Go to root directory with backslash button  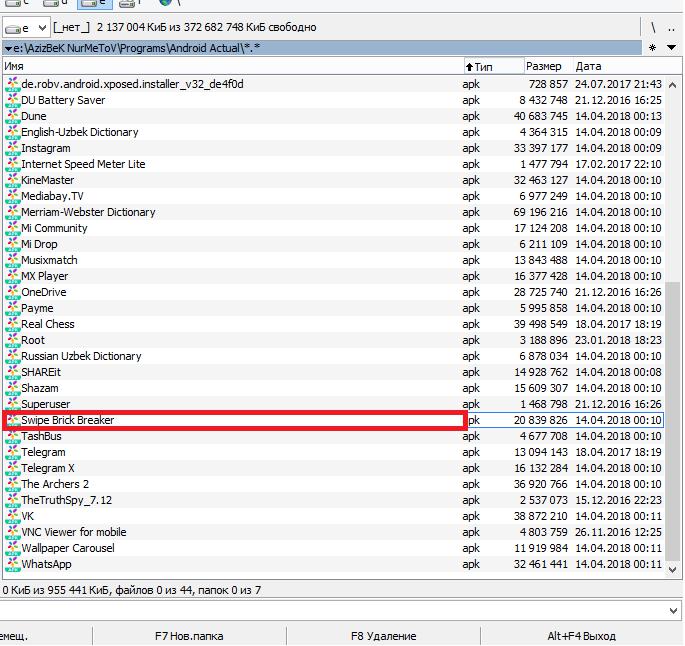pos(653,28)
